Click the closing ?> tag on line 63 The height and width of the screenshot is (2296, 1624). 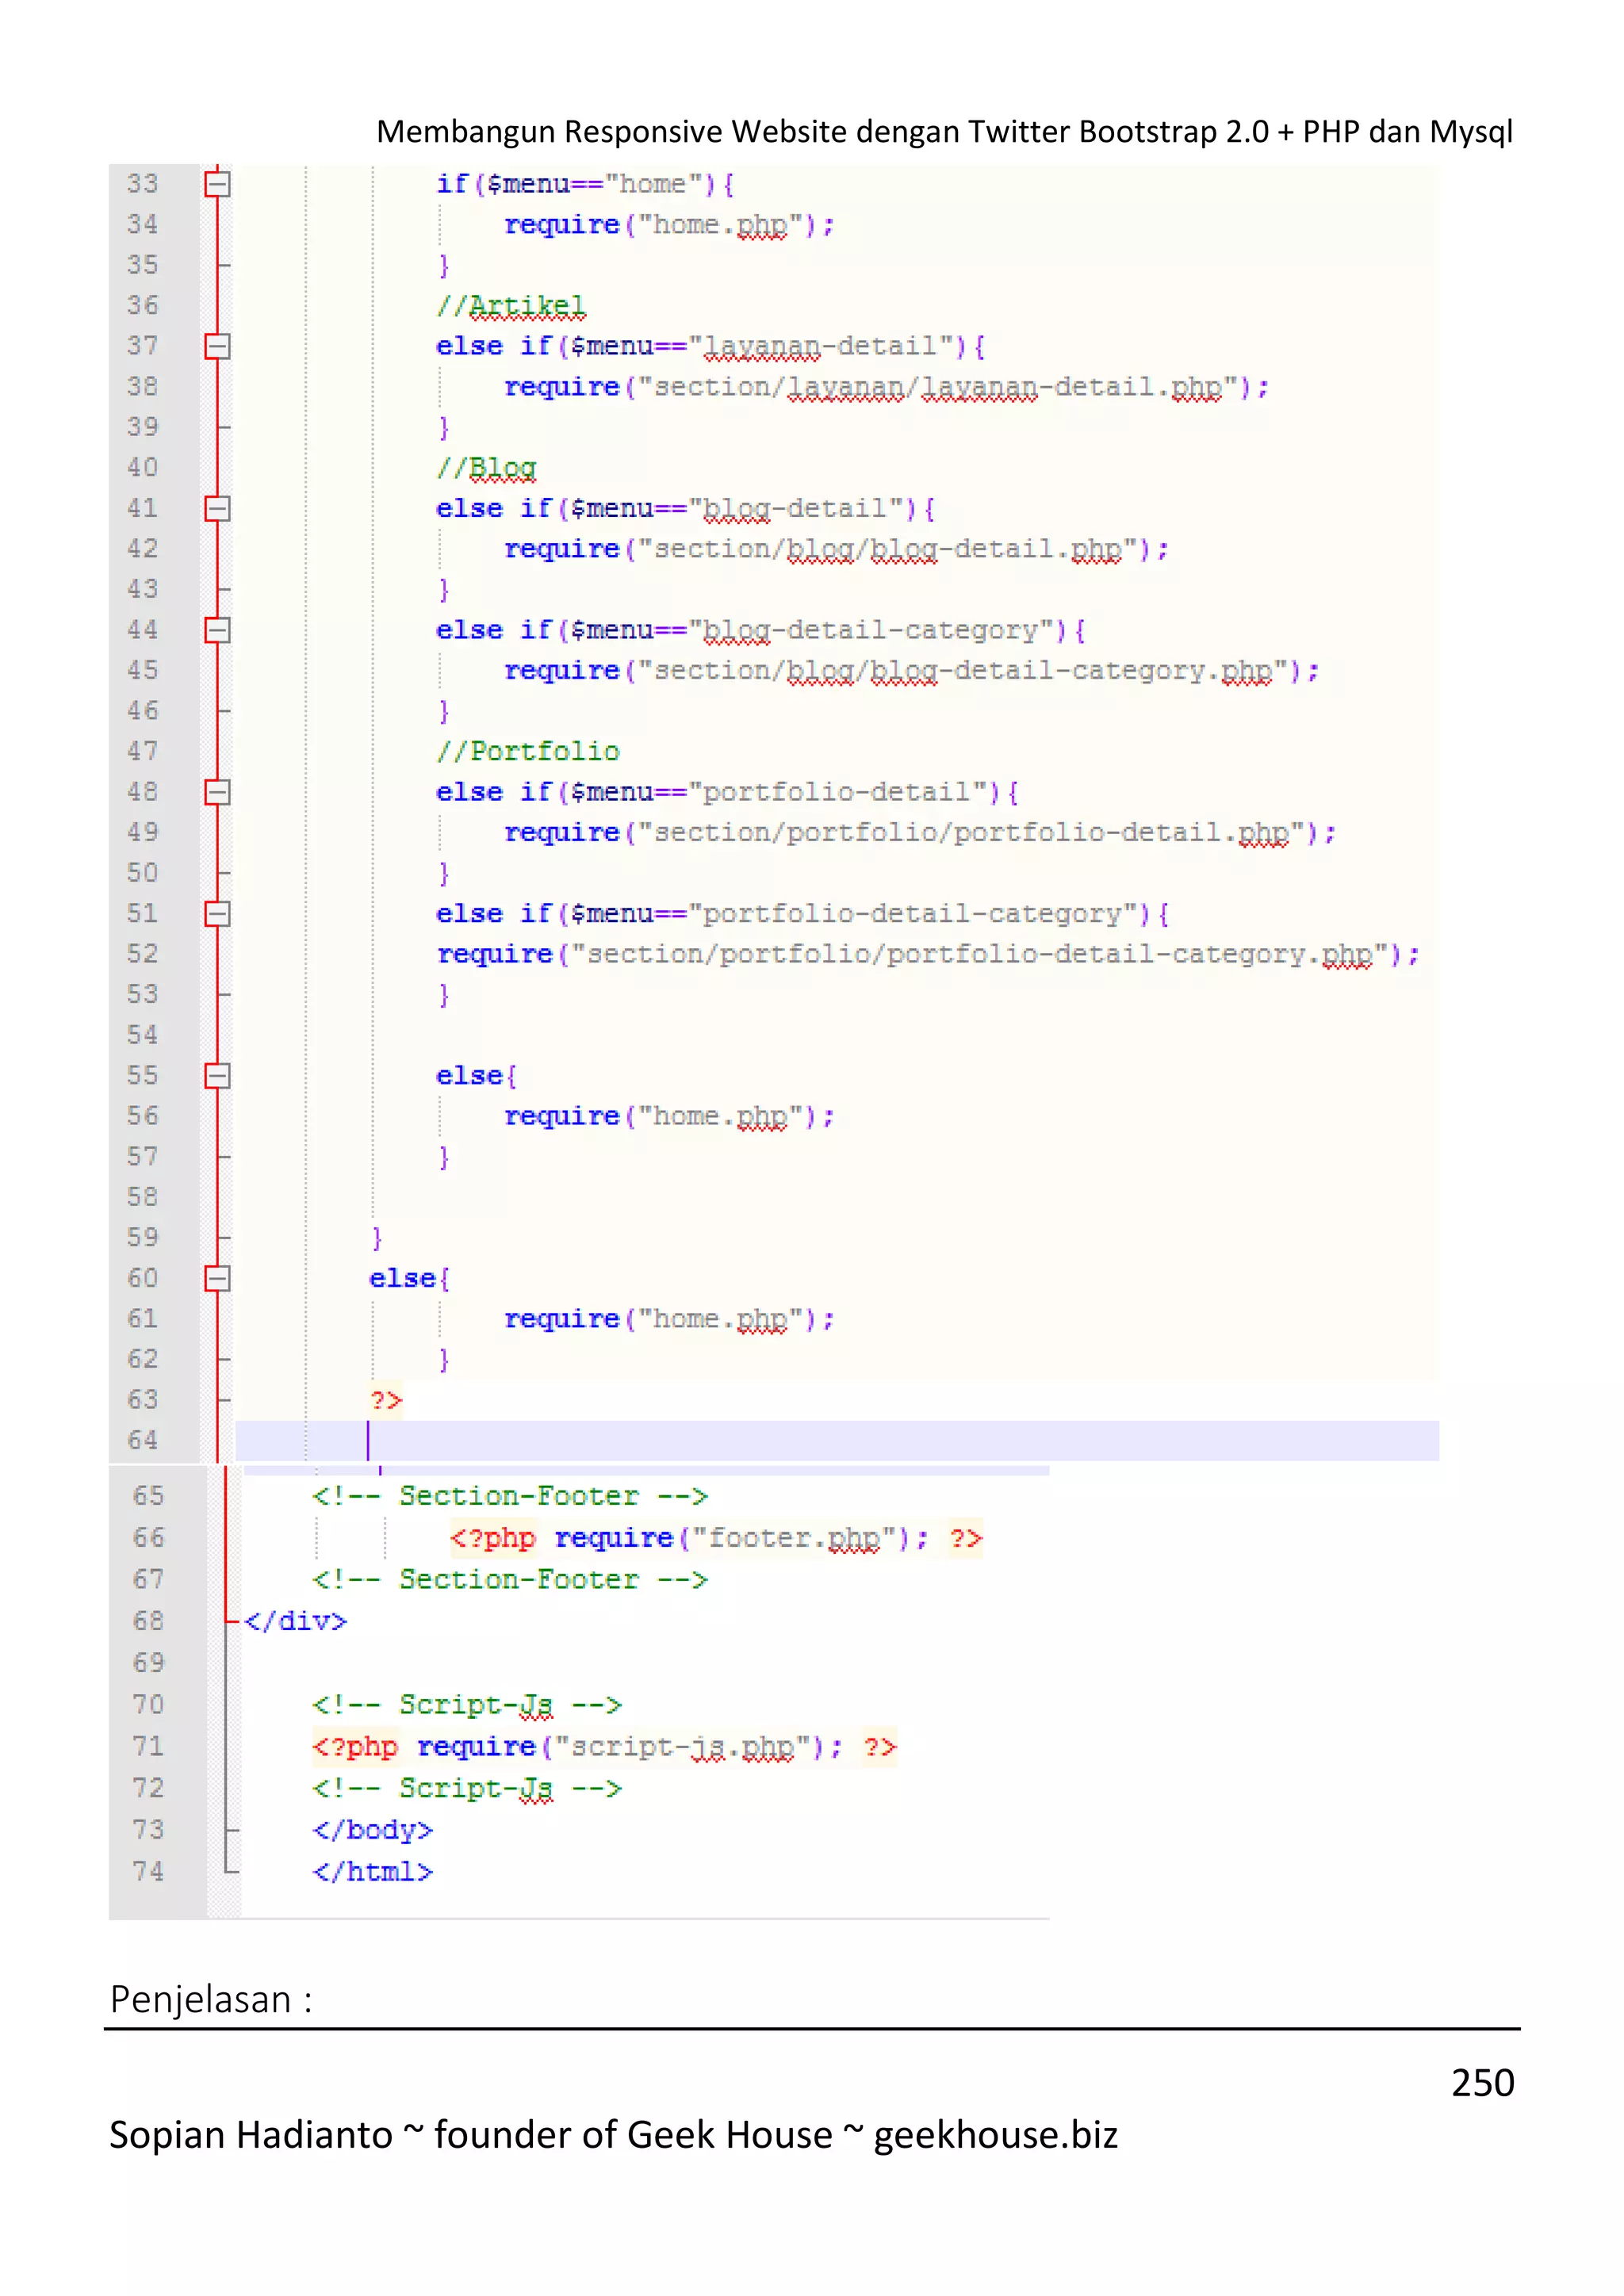coord(386,1400)
